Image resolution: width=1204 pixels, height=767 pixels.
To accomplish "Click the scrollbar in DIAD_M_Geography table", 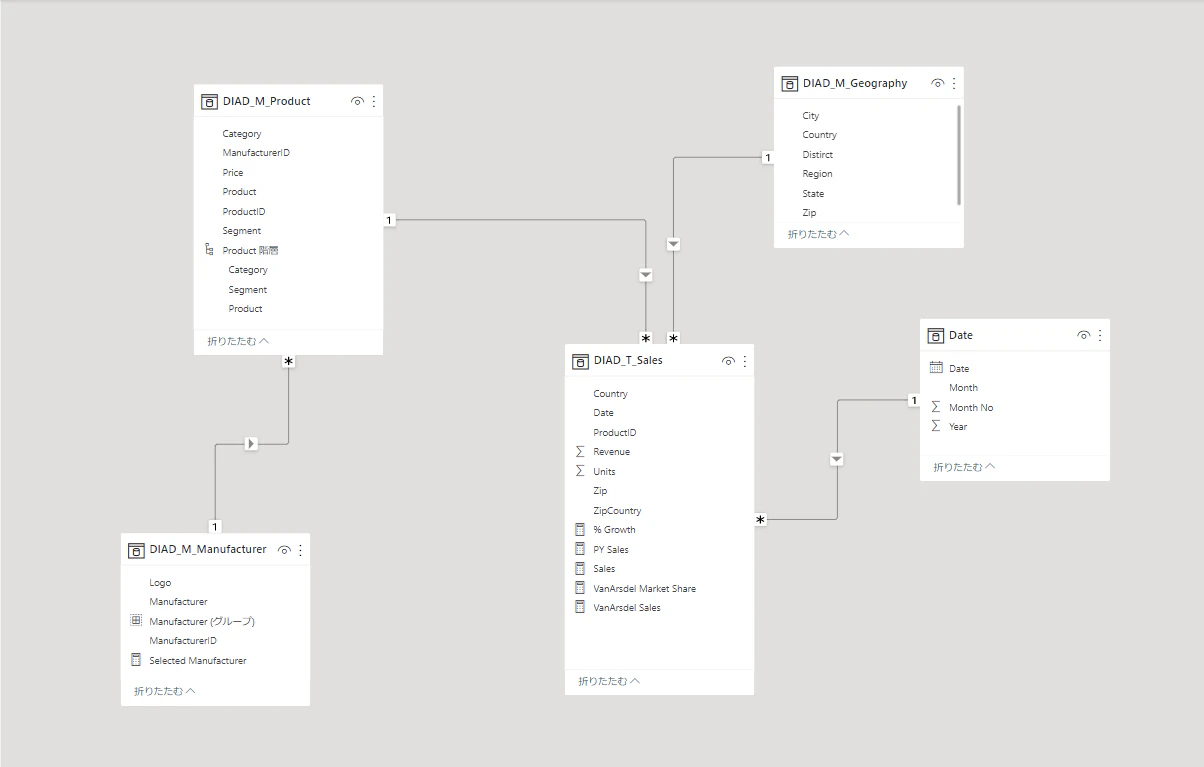I will [x=959, y=155].
